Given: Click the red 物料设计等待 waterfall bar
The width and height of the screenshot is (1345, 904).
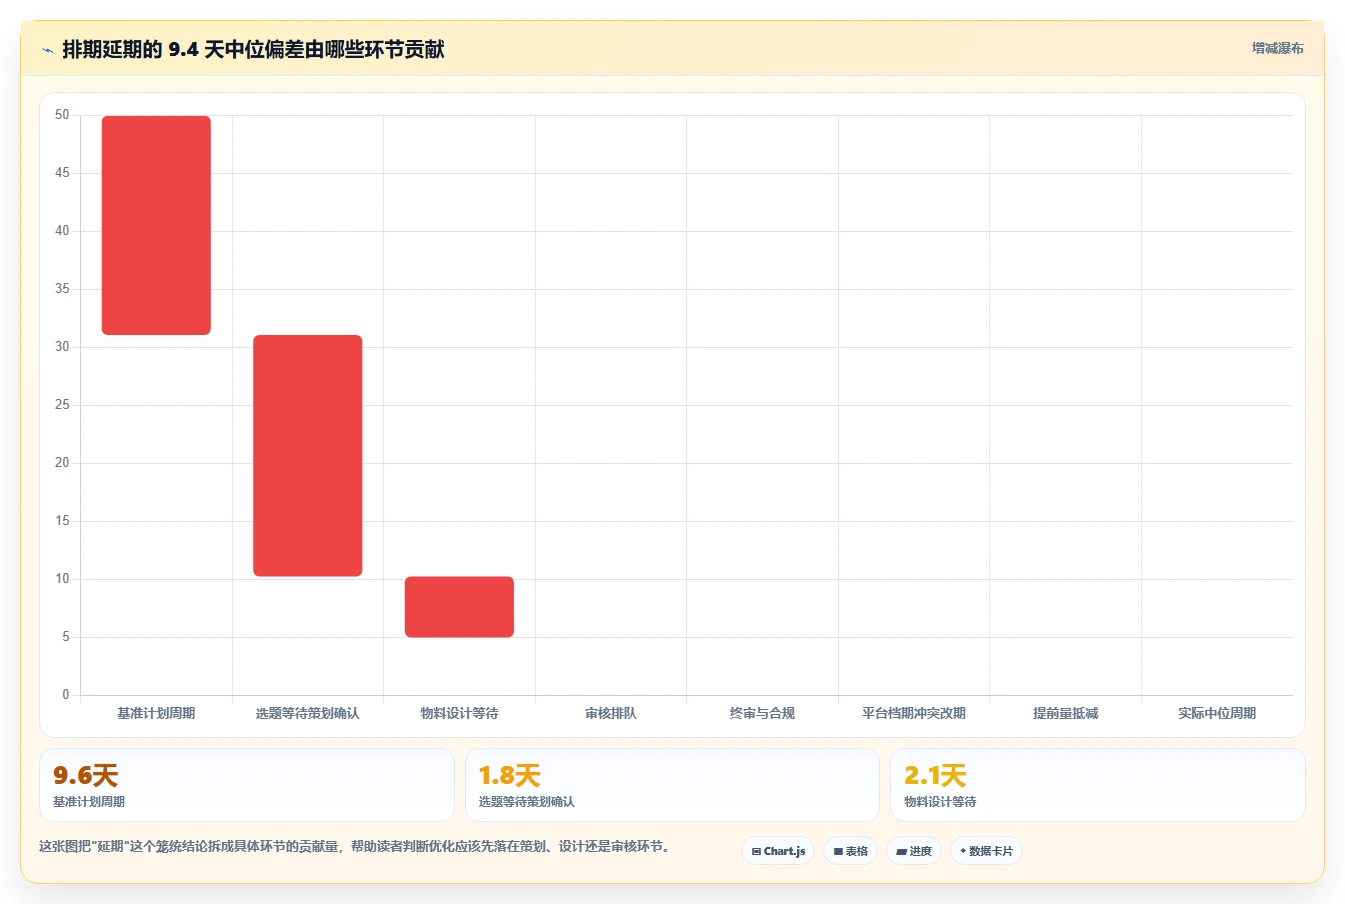Looking at the screenshot, I should pyautogui.click(x=459, y=607).
